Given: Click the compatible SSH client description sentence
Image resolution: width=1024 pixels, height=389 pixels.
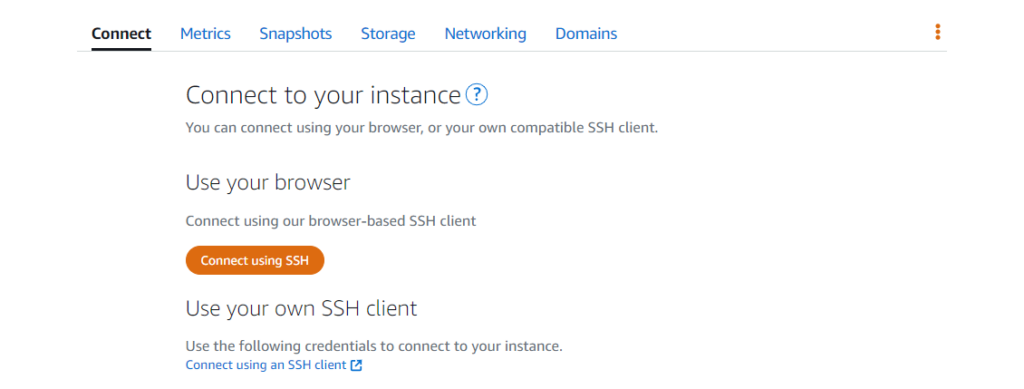Looking at the screenshot, I should [422, 128].
